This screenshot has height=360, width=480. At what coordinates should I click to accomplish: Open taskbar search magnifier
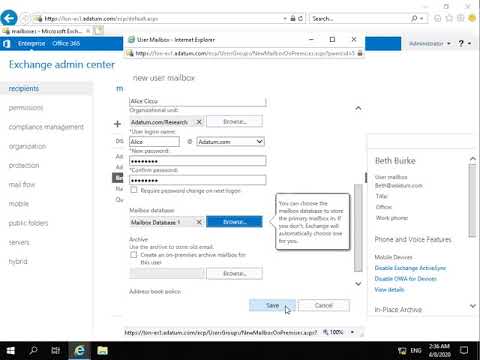click(33, 351)
